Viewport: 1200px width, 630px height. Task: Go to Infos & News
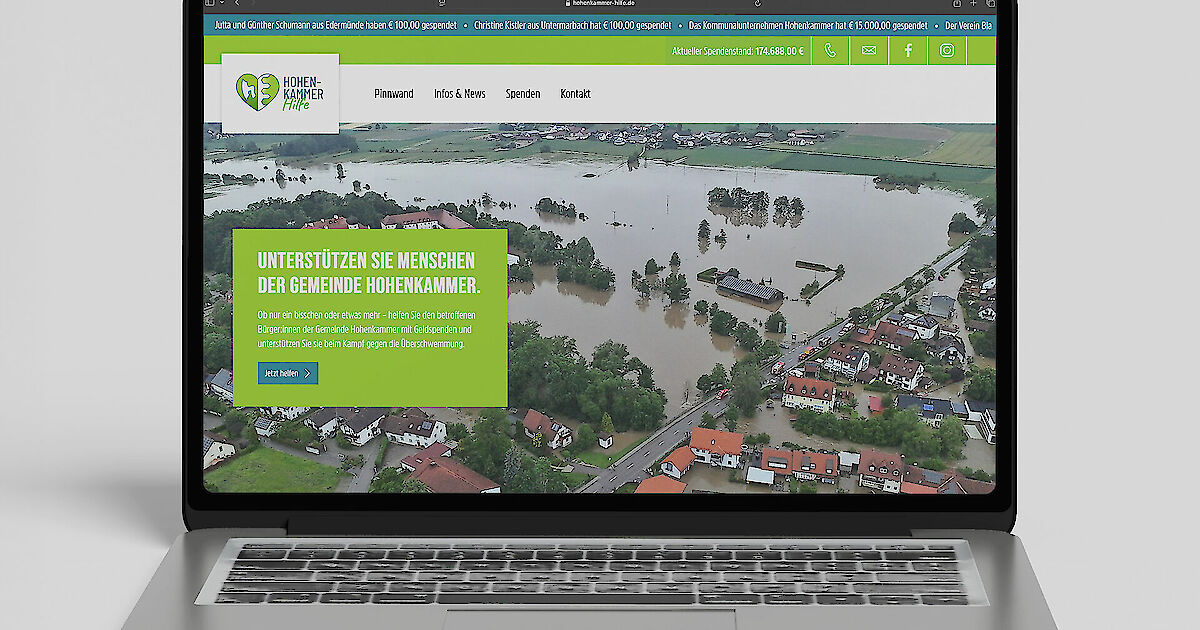coord(460,94)
